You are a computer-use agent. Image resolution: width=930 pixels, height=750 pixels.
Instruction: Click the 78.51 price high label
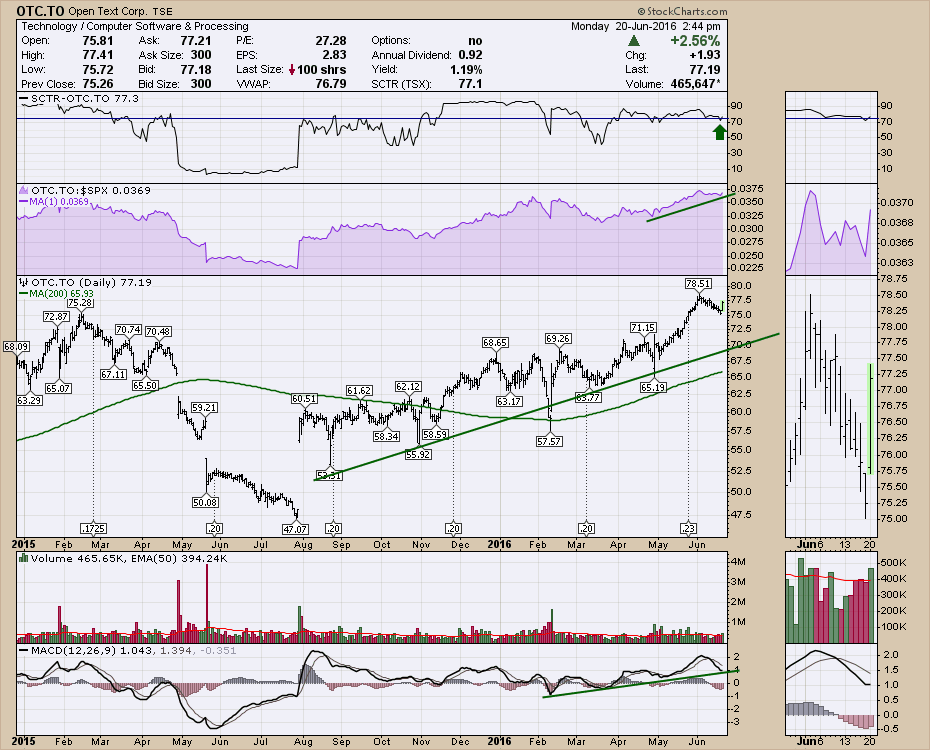[698, 284]
